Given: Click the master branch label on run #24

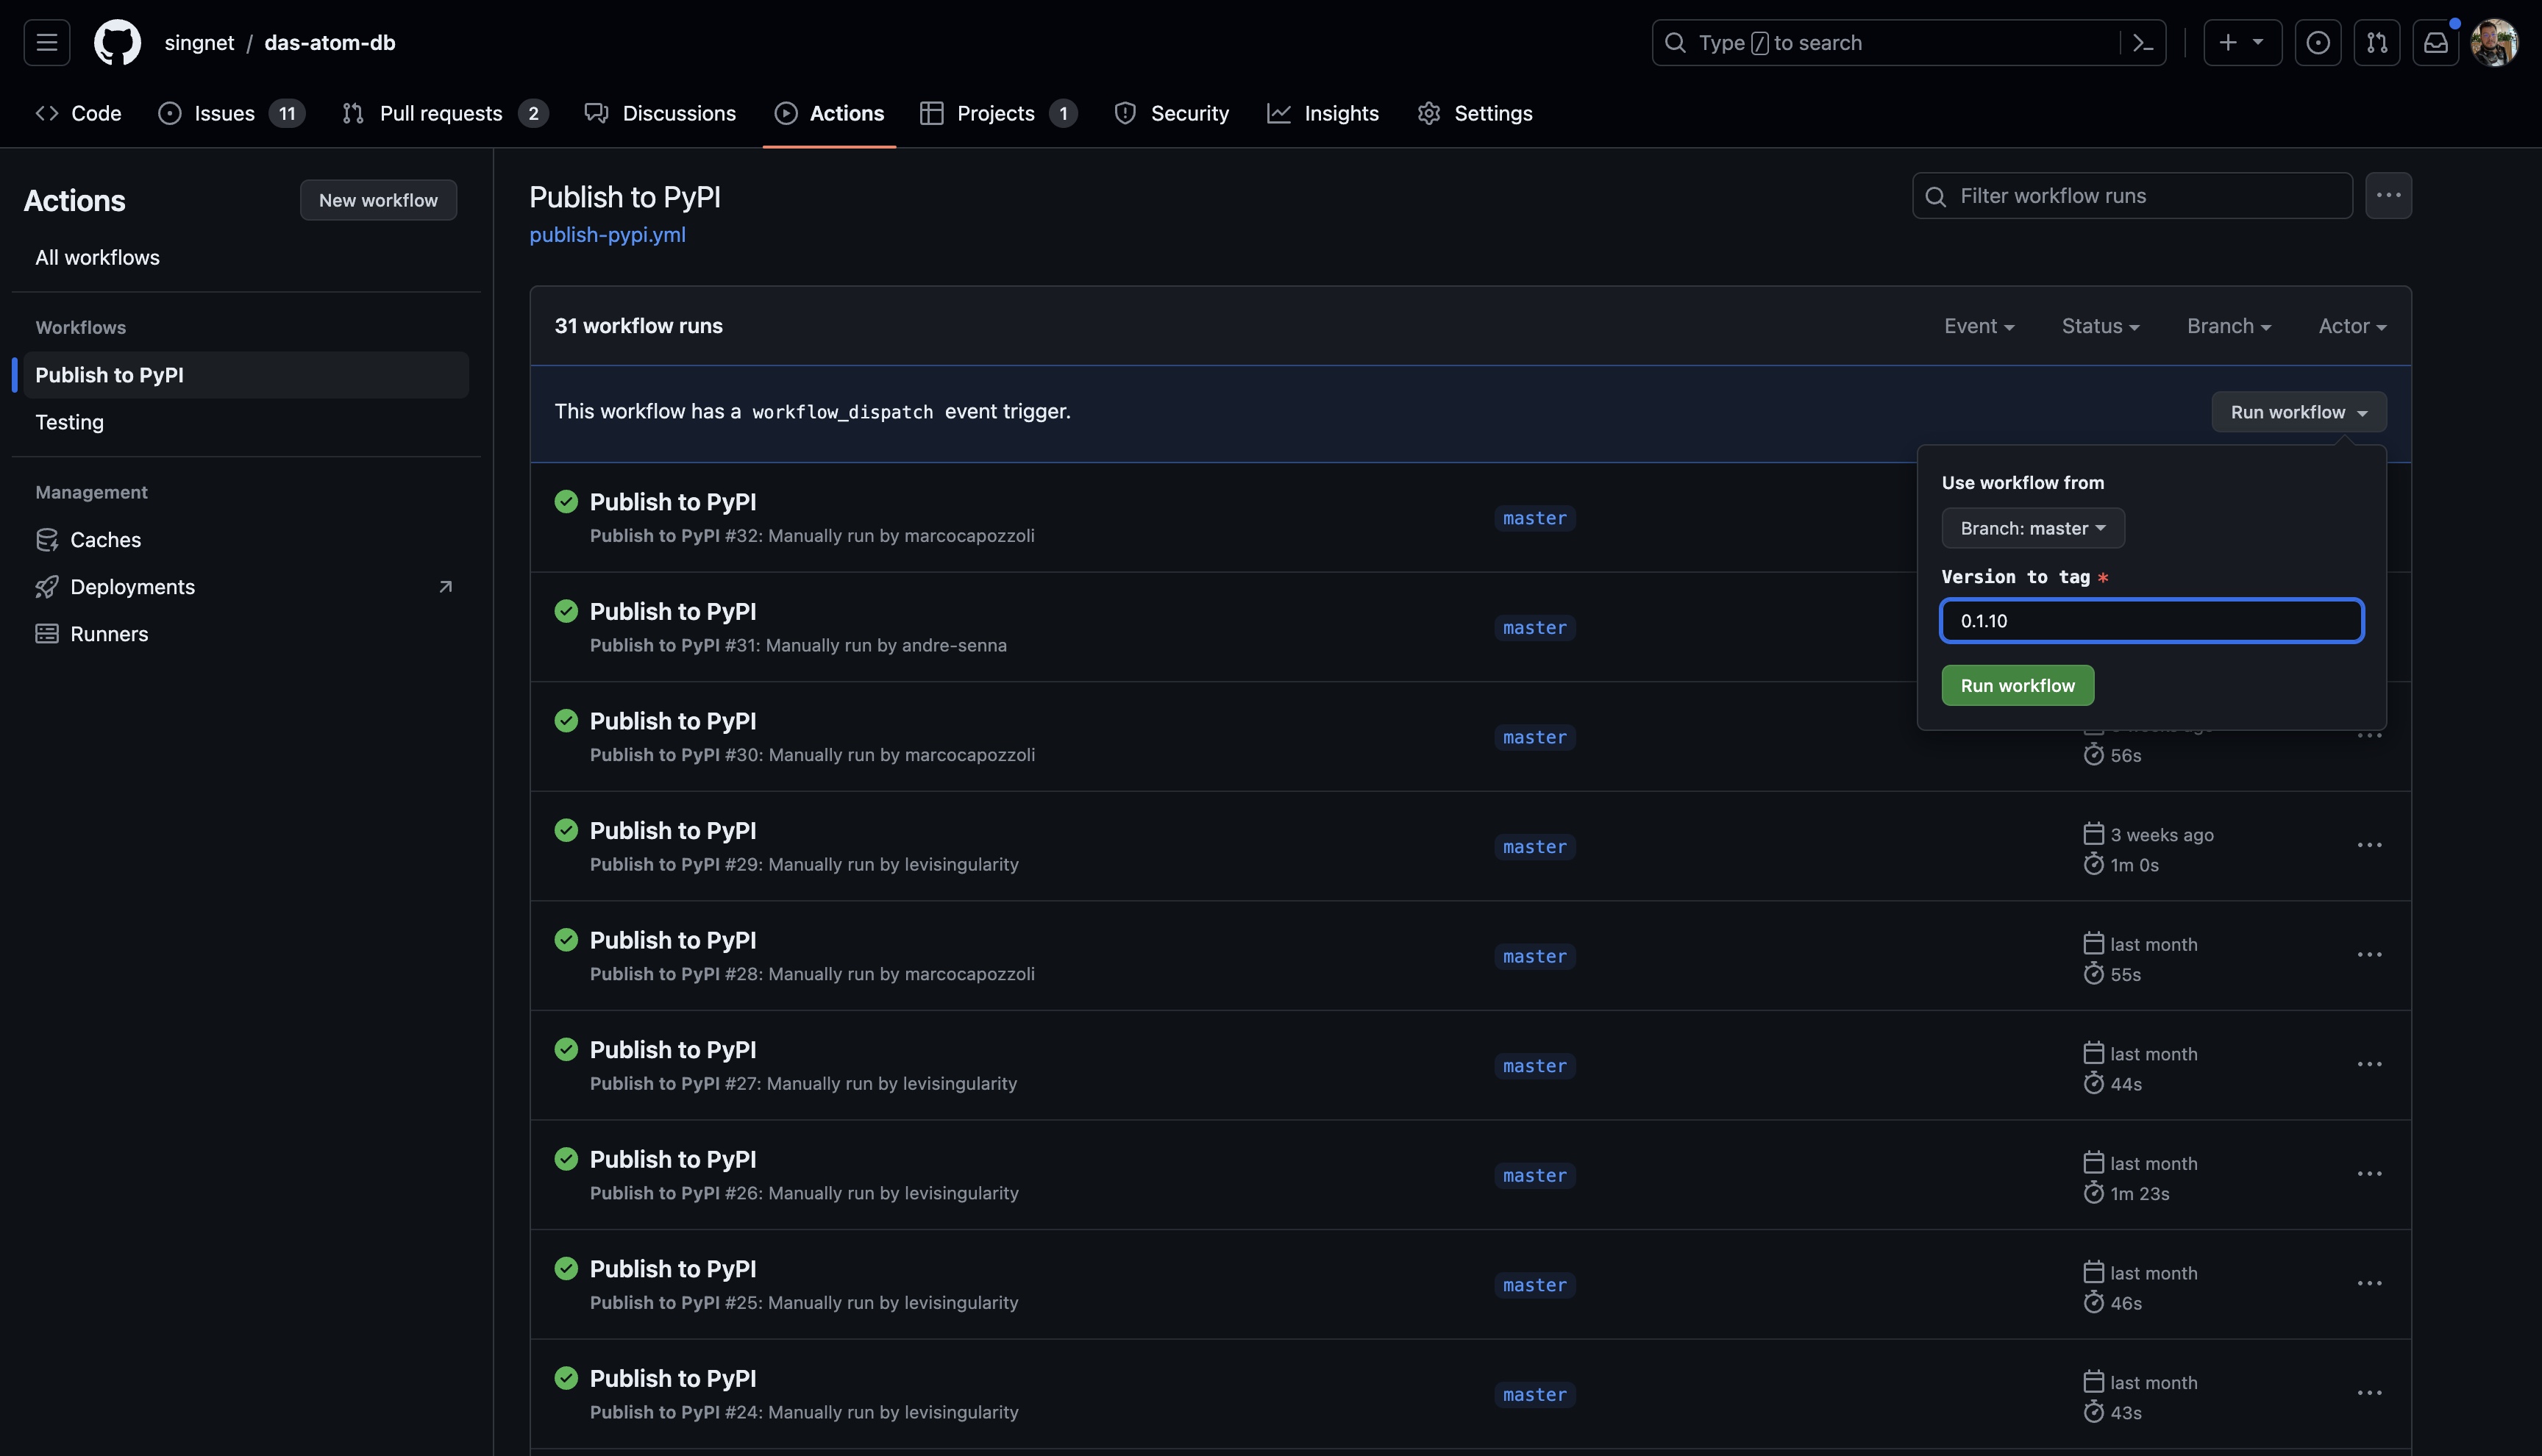Looking at the screenshot, I should click(1534, 1395).
